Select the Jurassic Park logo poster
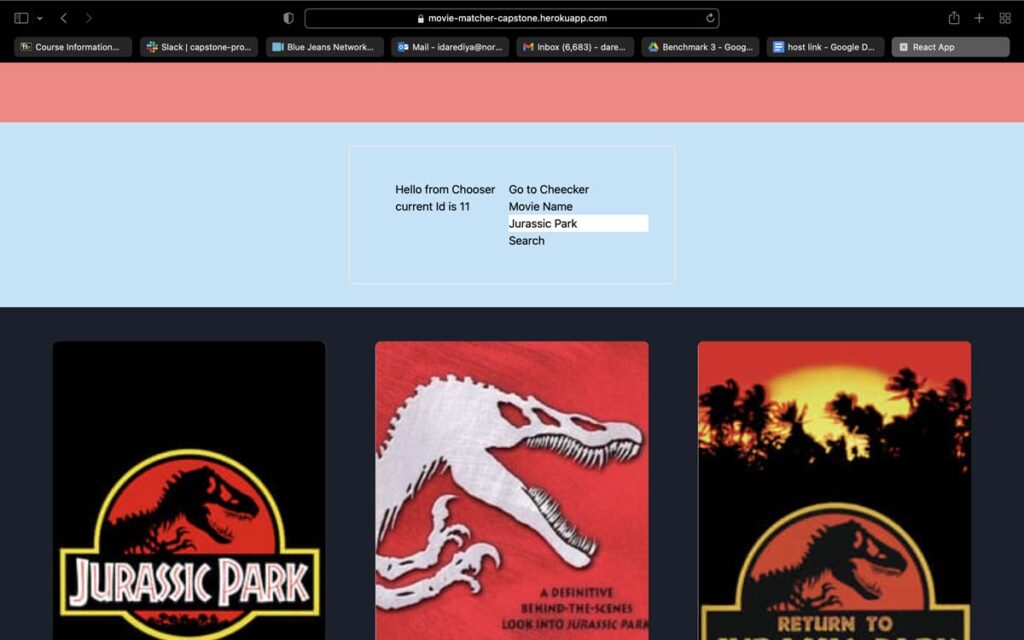Screen dimensions: 1024x640 point(189,490)
